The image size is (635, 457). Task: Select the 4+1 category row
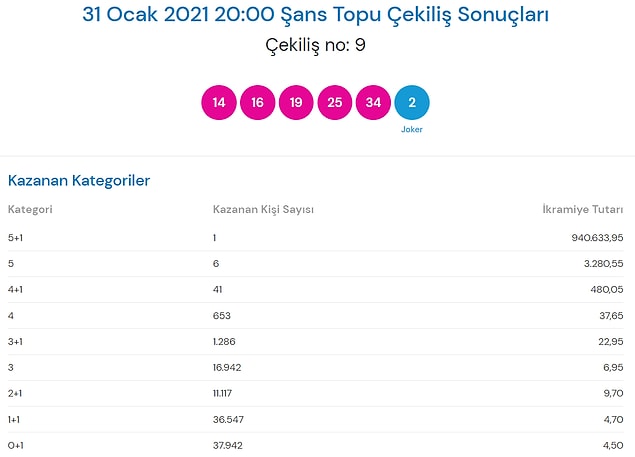(x=315, y=290)
